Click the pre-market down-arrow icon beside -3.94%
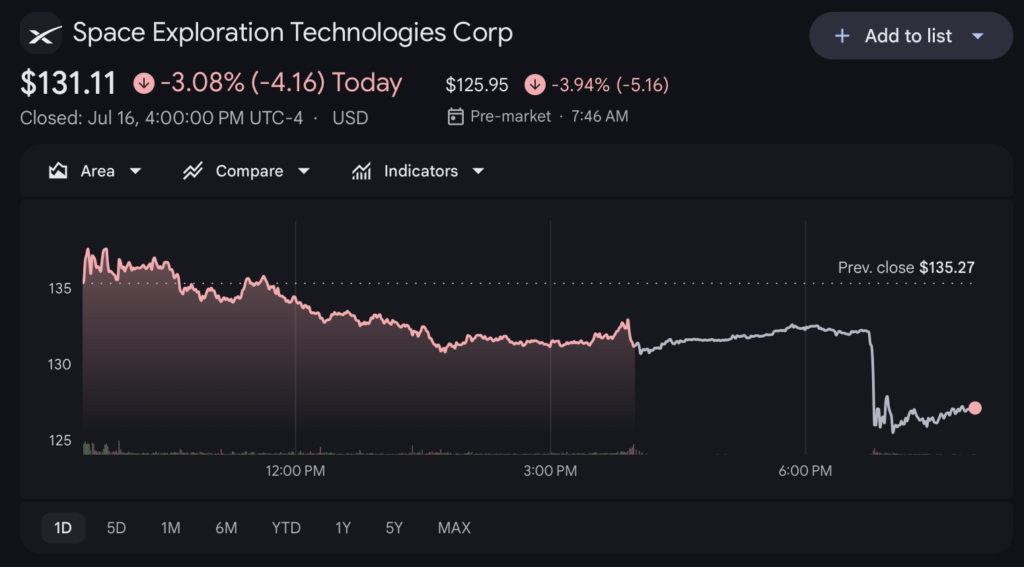1024x567 pixels. pyautogui.click(x=535, y=85)
